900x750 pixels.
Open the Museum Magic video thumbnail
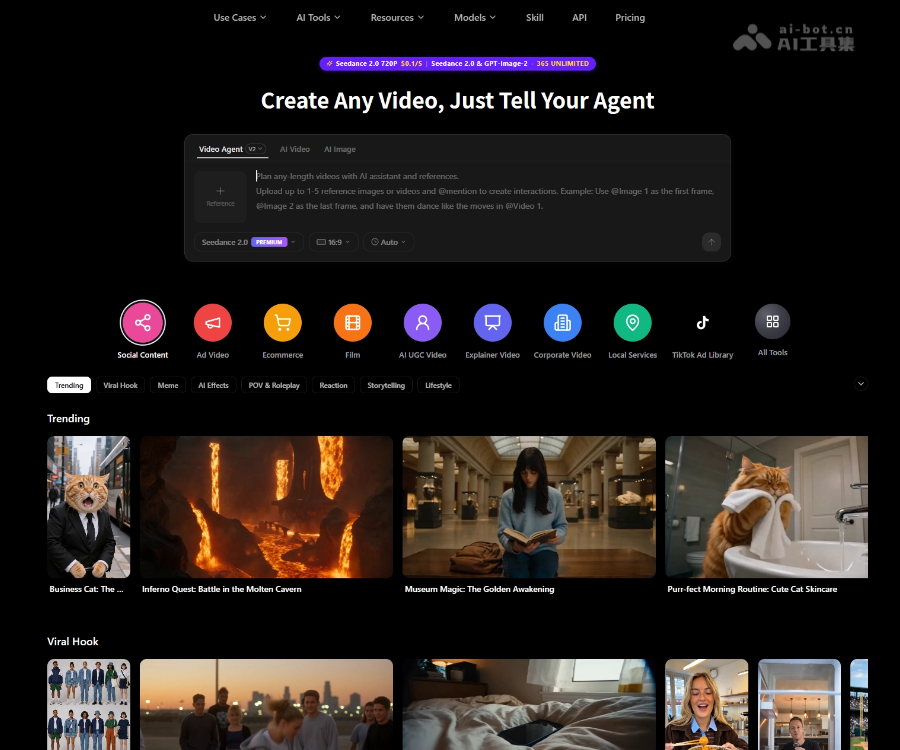point(529,507)
